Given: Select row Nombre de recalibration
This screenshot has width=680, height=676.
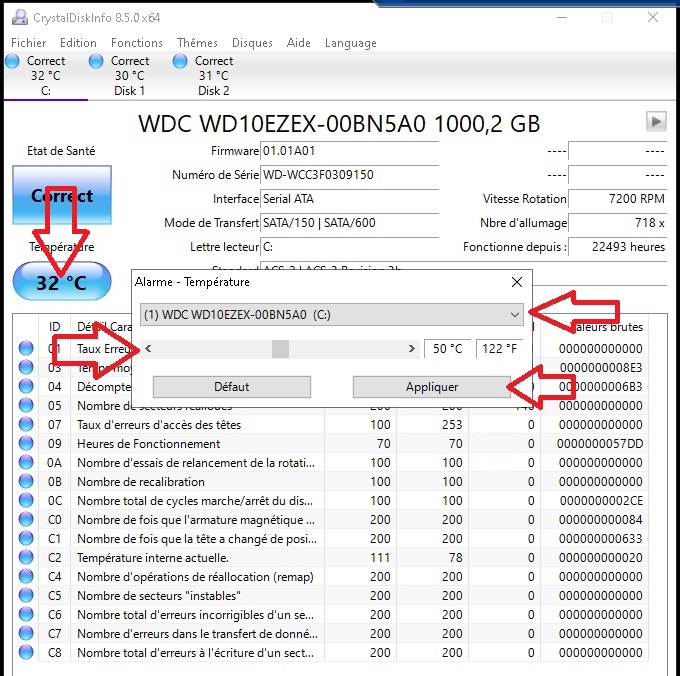Looking at the screenshot, I should click(x=333, y=481).
